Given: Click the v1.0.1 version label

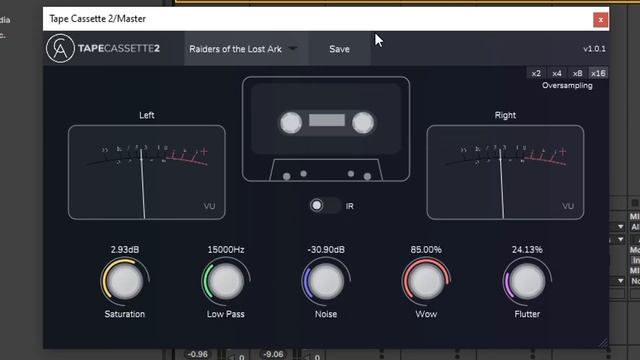Looking at the screenshot, I should (594, 49).
